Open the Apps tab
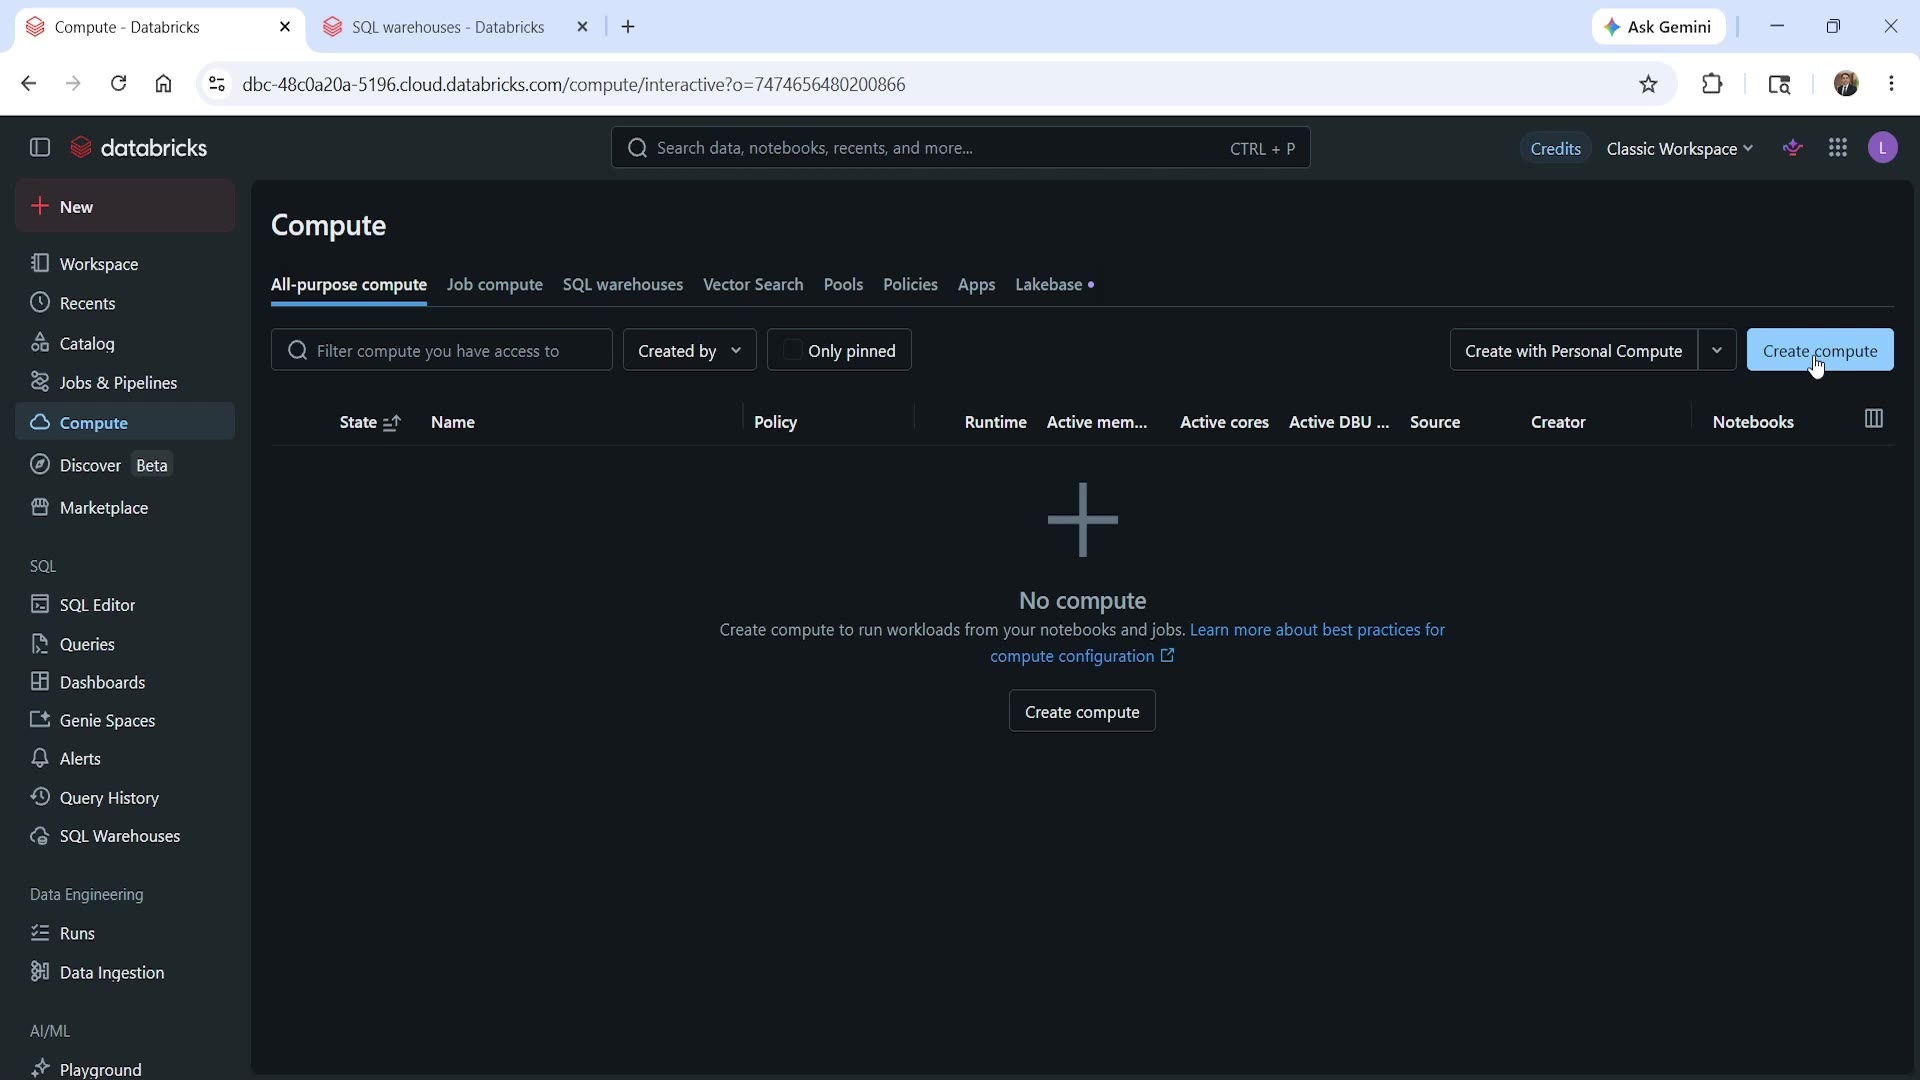The image size is (1920, 1080). click(976, 286)
